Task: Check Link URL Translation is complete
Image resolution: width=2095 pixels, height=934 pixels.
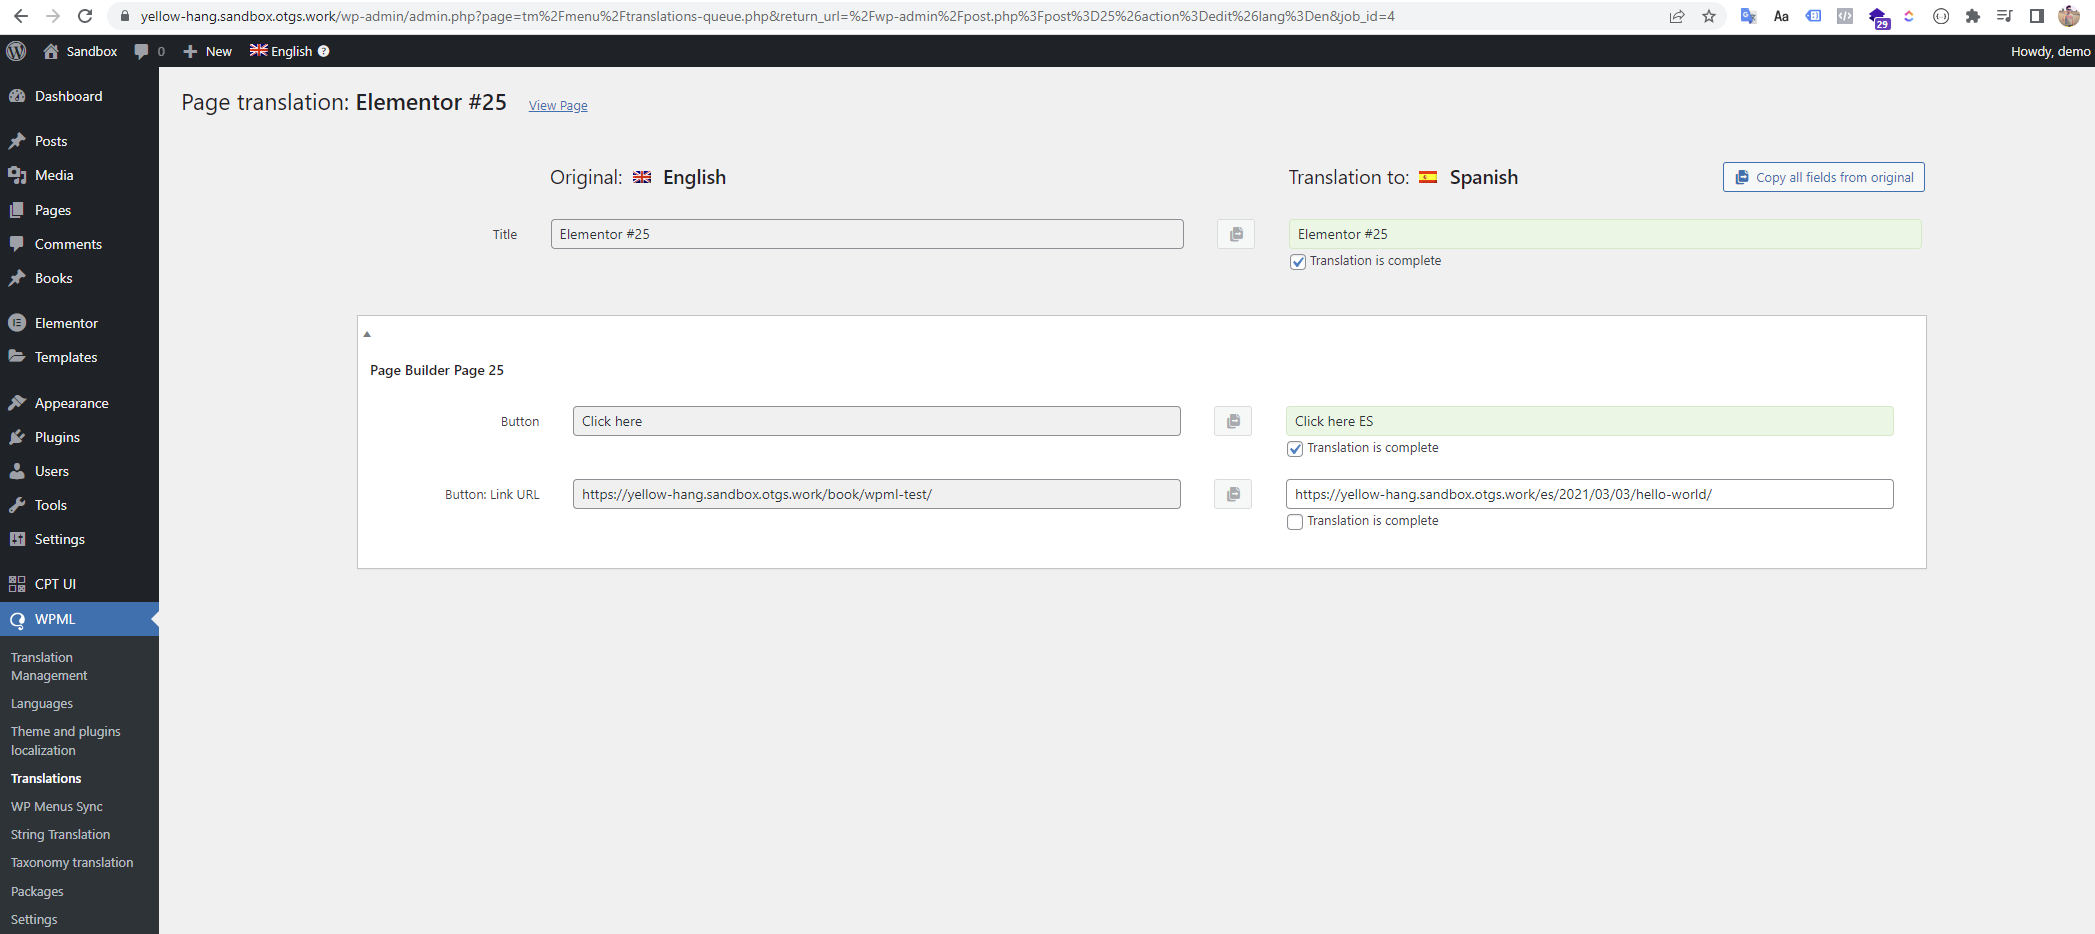Action: 1295,522
